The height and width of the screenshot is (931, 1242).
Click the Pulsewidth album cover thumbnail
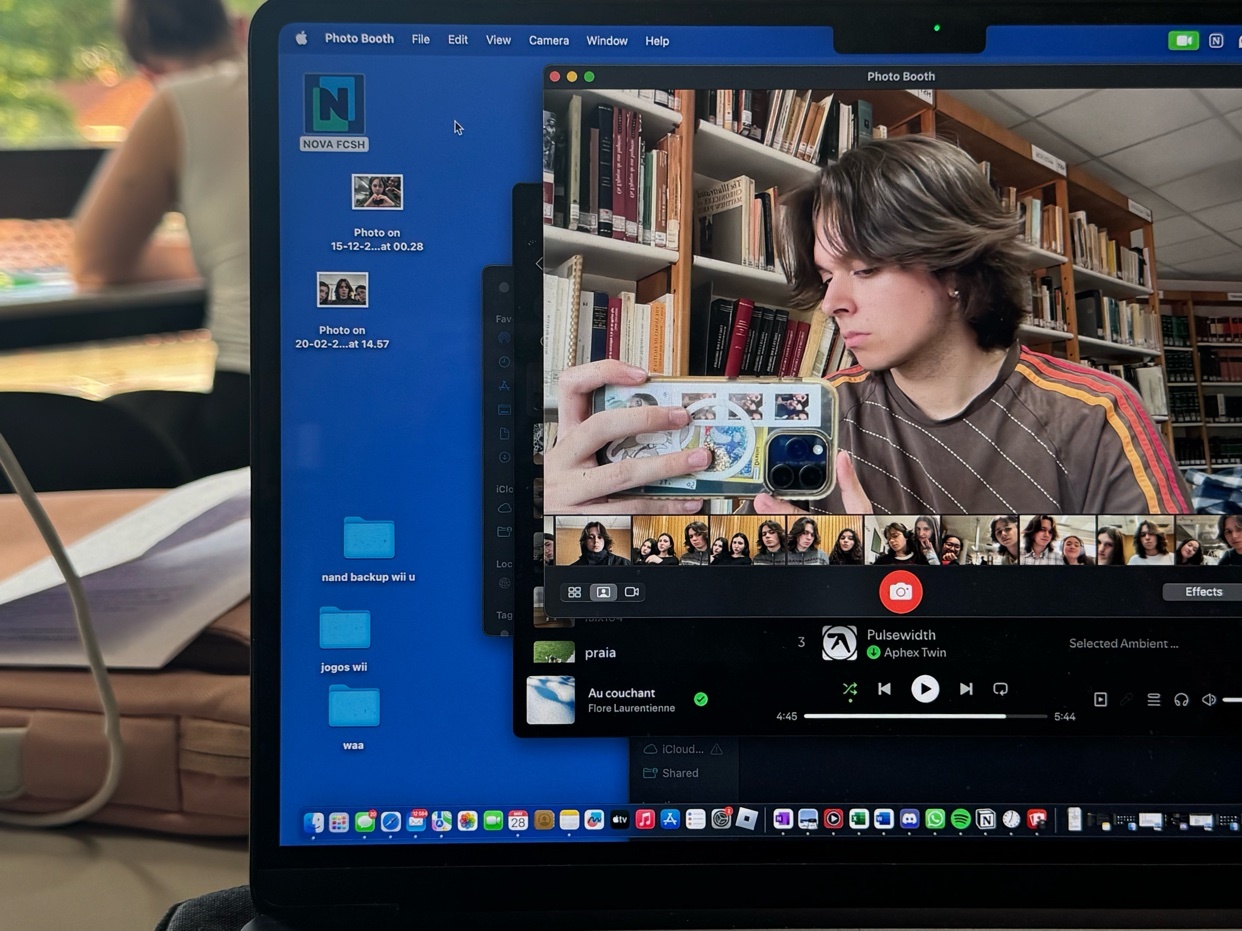click(839, 643)
